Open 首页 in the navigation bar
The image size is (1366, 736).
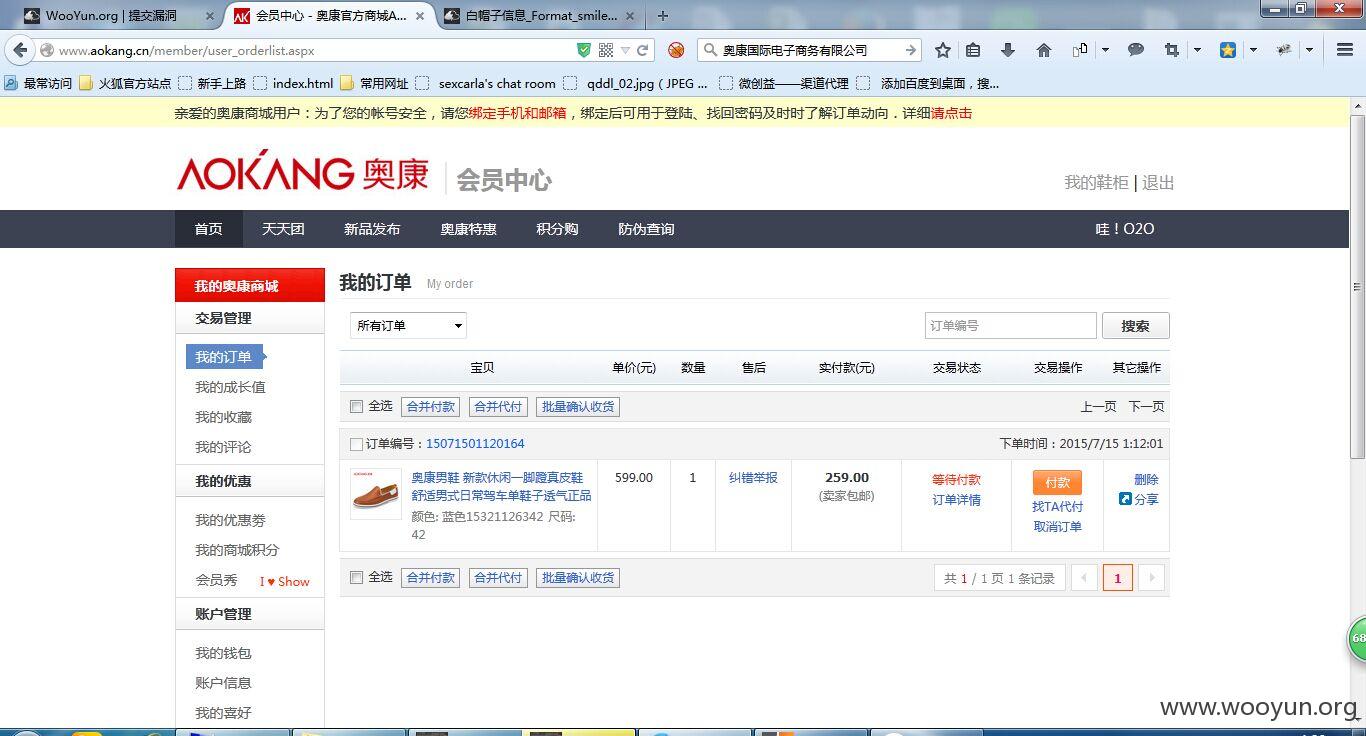tap(208, 229)
